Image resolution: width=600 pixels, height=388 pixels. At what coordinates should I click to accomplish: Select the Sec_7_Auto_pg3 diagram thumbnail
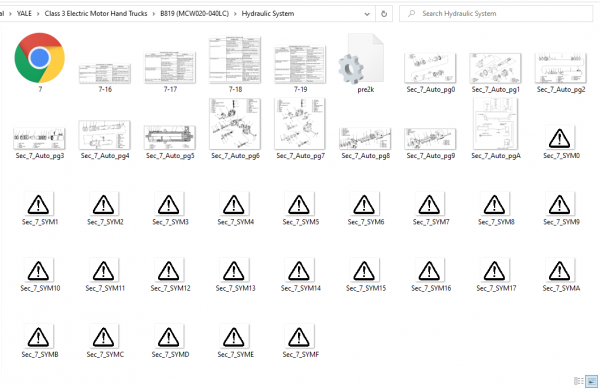pyautogui.click(x=39, y=139)
